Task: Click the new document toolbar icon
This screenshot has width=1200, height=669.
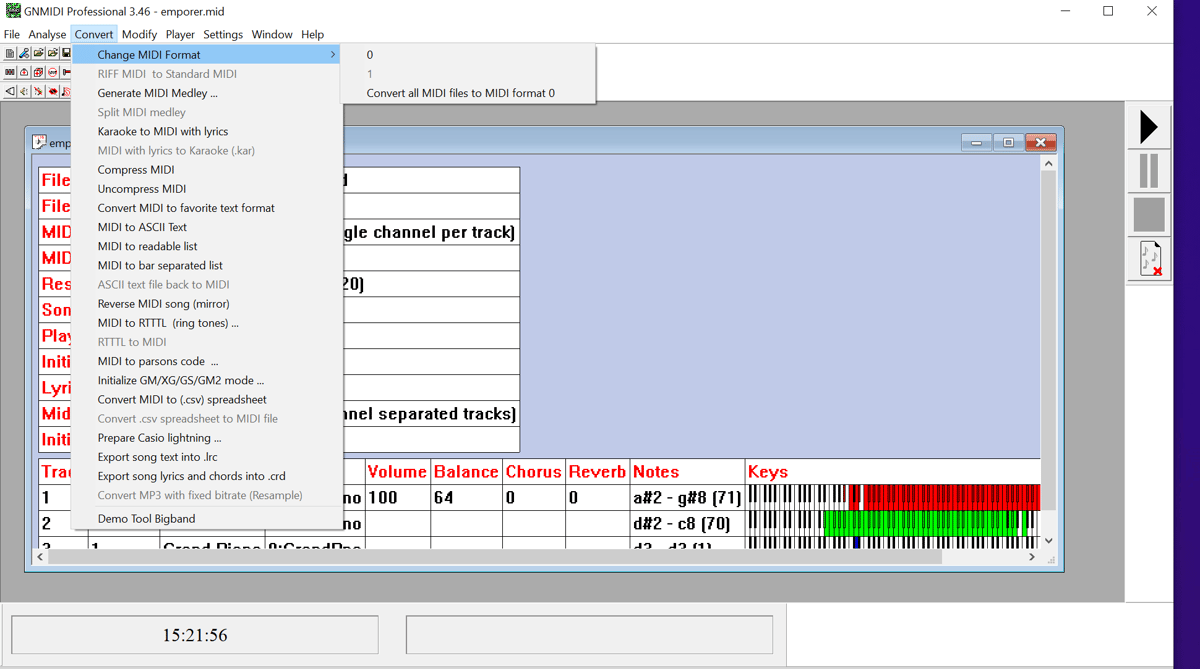Action: [x=10, y=53]
